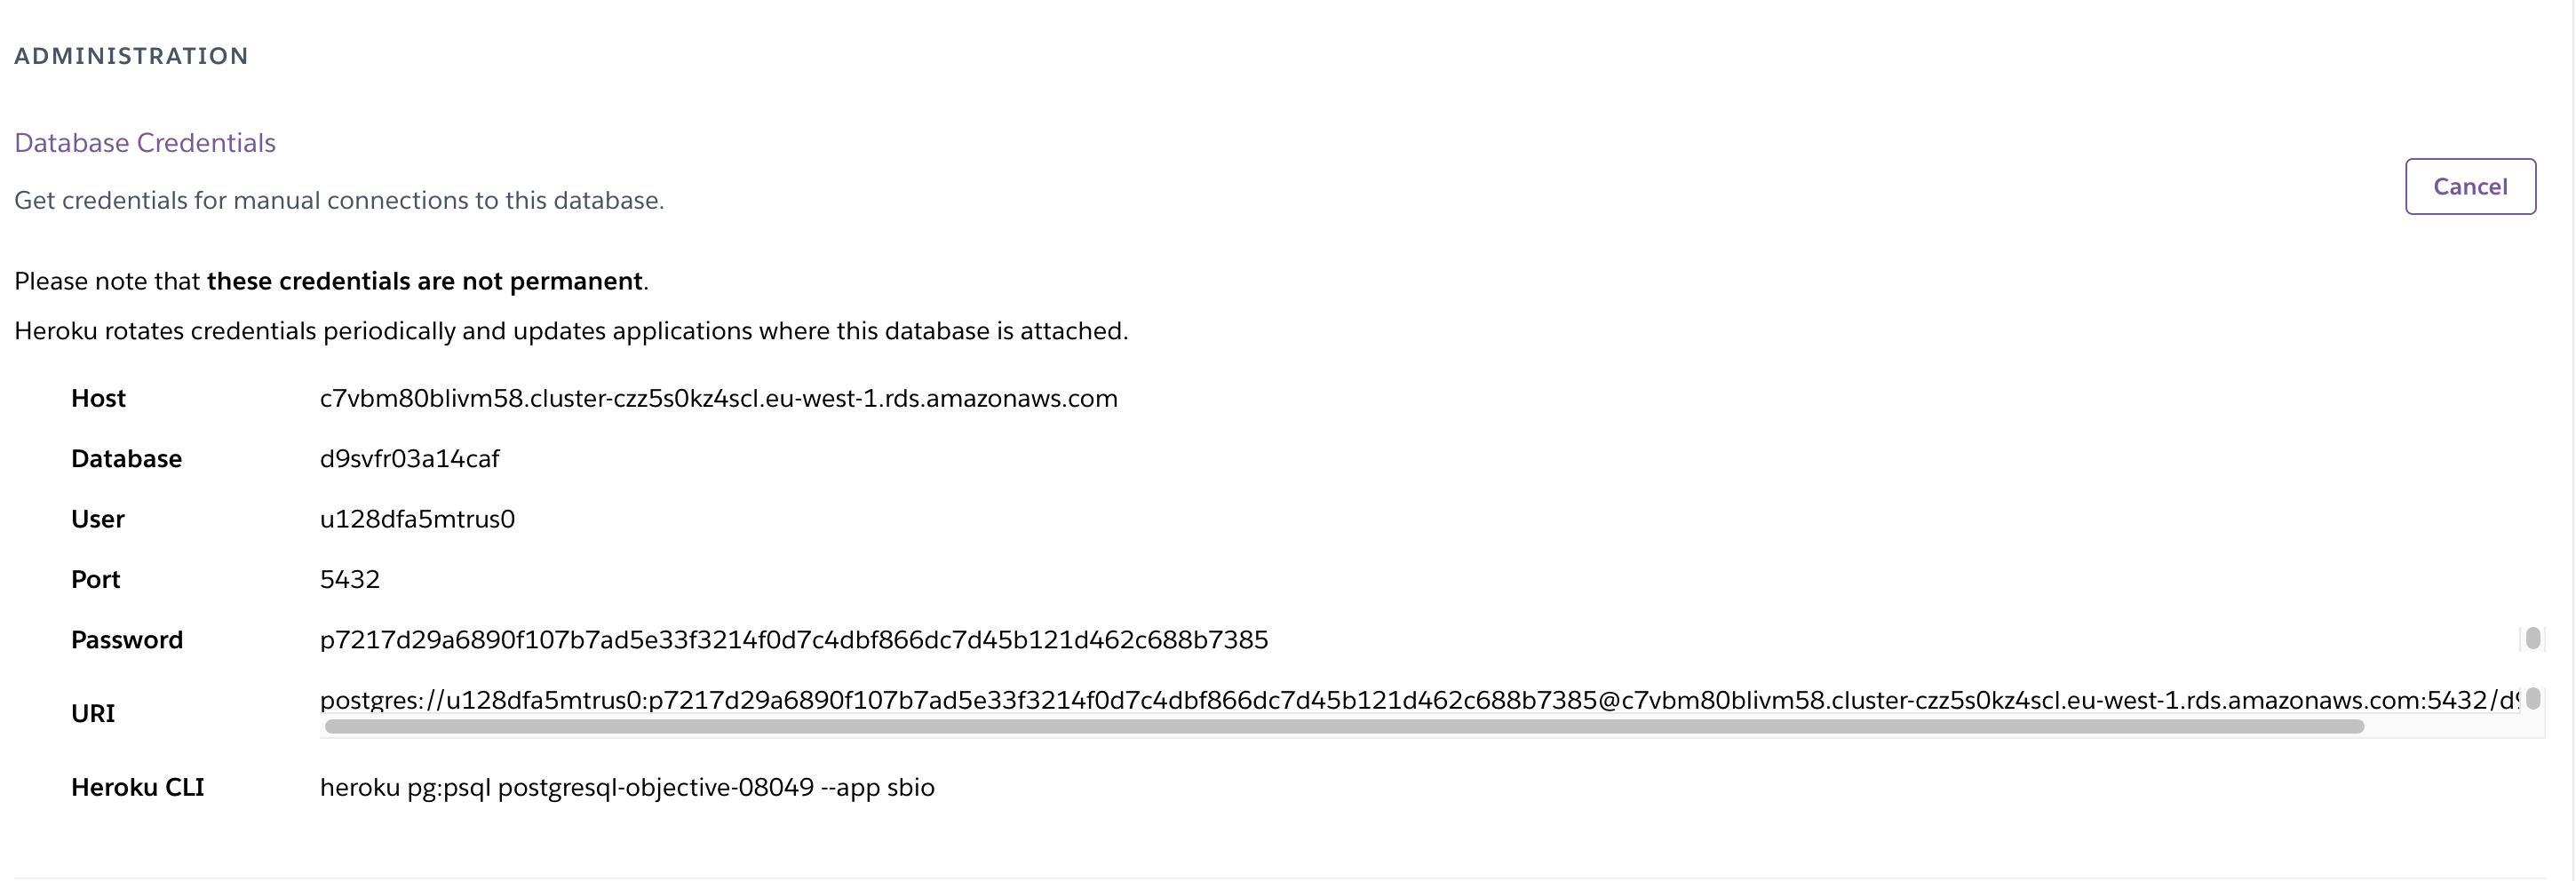2576x881 pixels.
Task: Click the Database row label
Action: coord(125,458)
